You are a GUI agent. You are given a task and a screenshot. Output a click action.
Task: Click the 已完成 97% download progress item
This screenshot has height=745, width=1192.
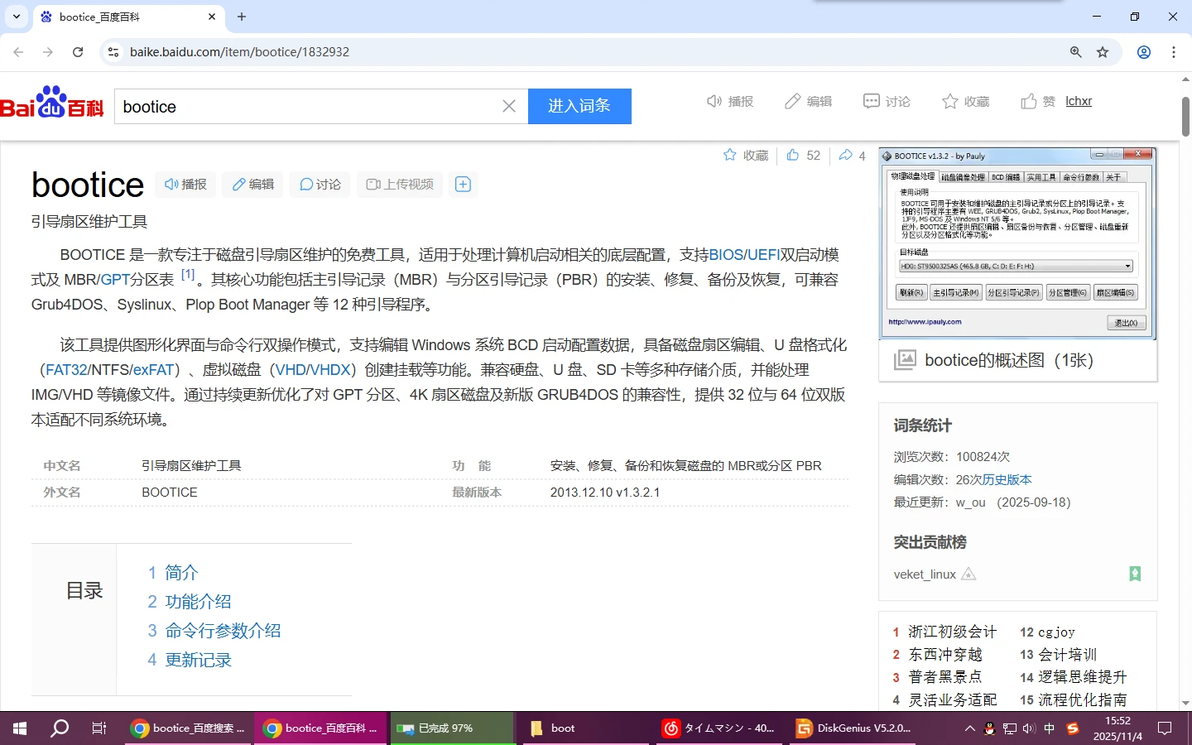452,728
